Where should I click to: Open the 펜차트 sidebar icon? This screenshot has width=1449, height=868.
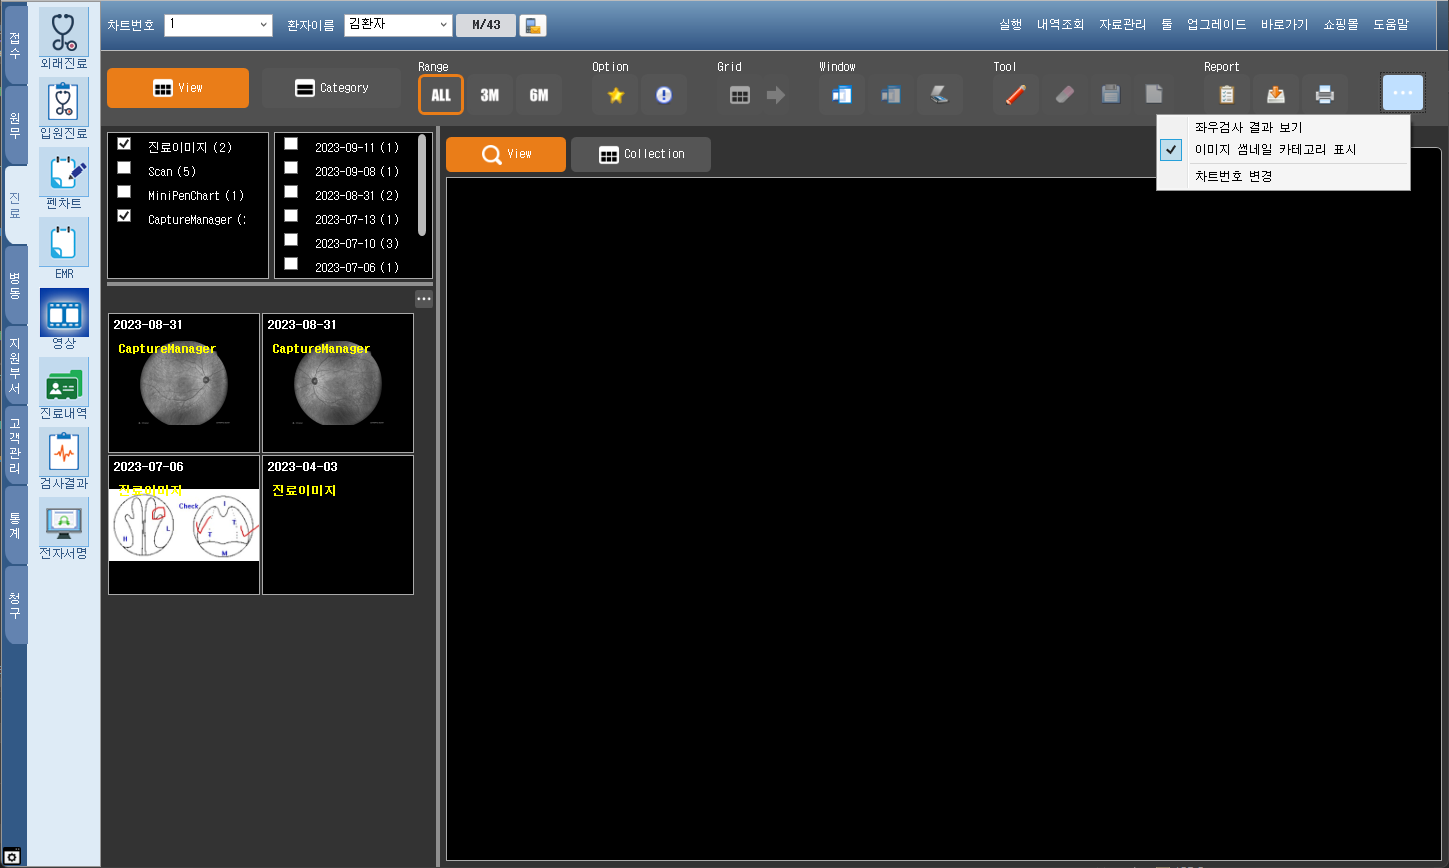pyautogui.click(x=64, y=180)
